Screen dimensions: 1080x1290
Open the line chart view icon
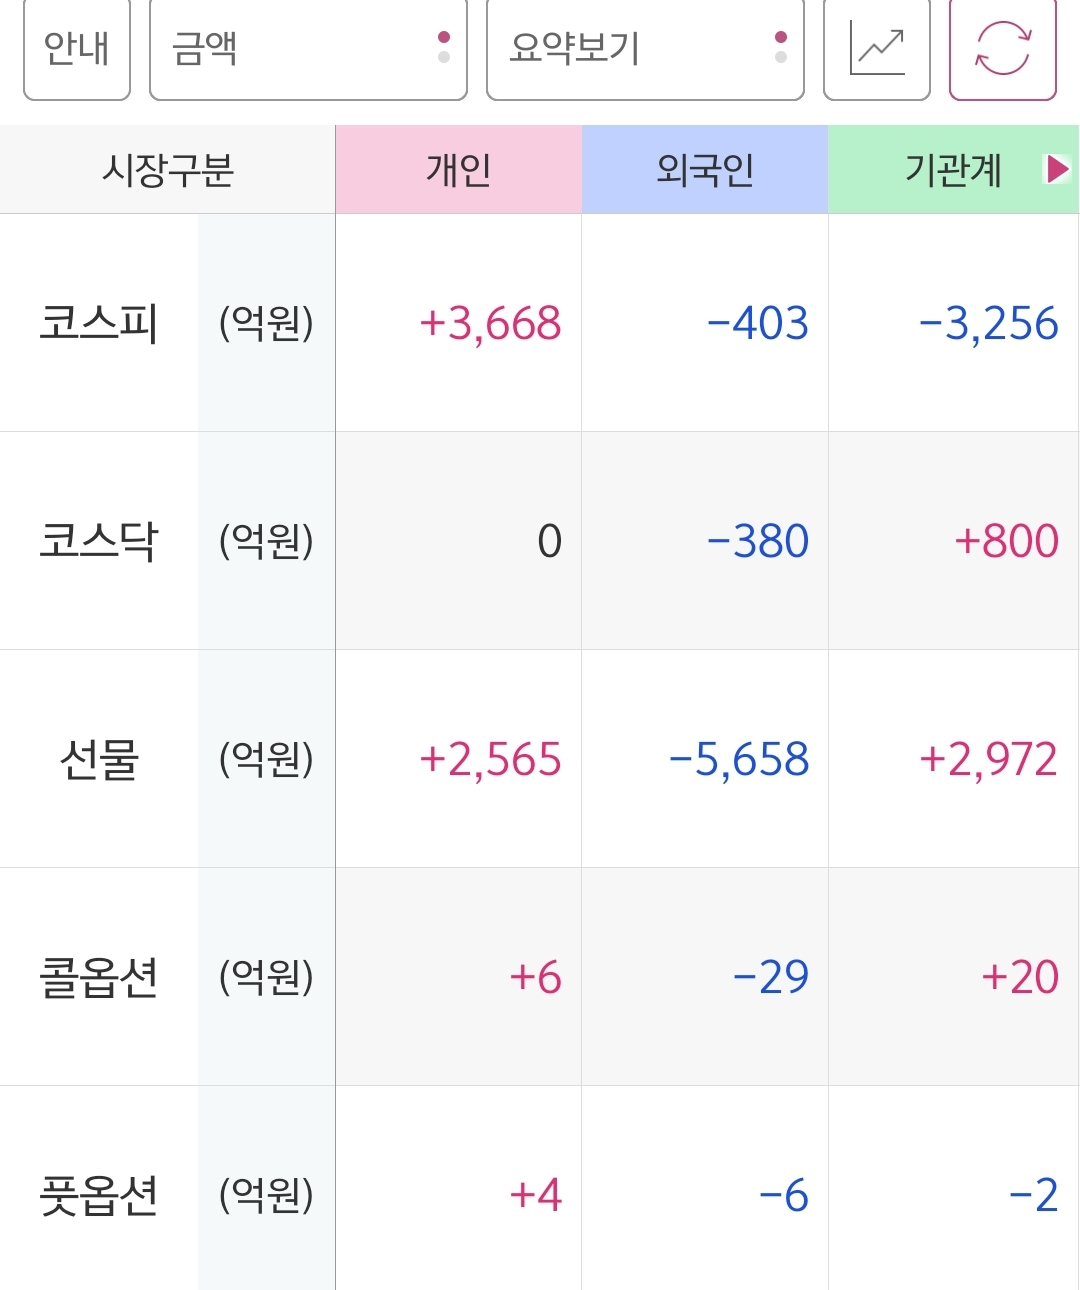pos(877,50)
